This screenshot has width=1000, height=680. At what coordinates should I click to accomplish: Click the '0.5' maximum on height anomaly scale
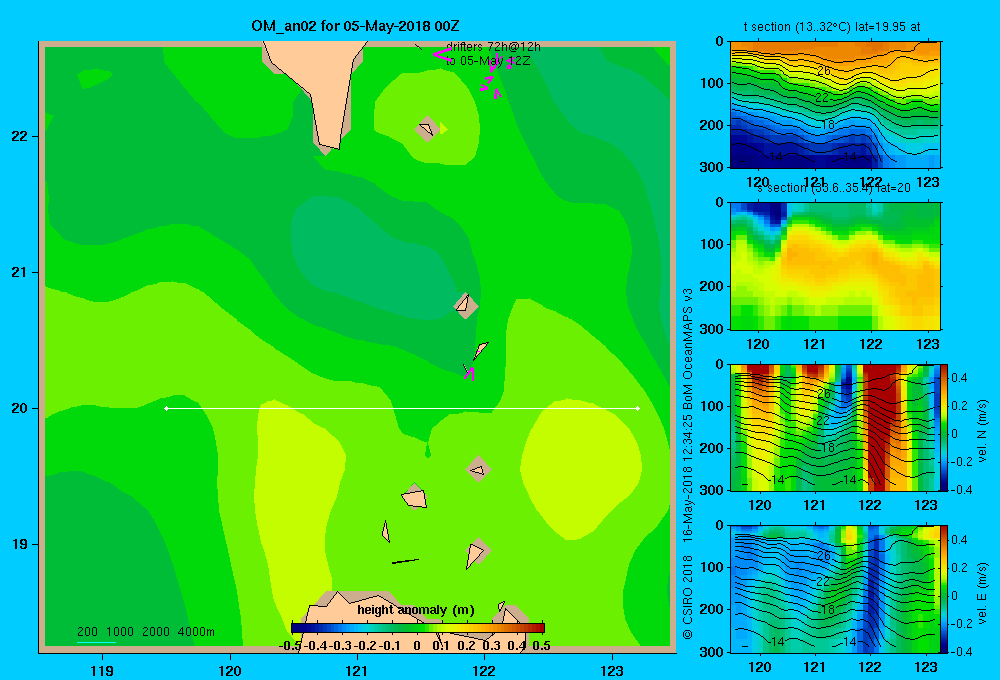pos(541,646)
